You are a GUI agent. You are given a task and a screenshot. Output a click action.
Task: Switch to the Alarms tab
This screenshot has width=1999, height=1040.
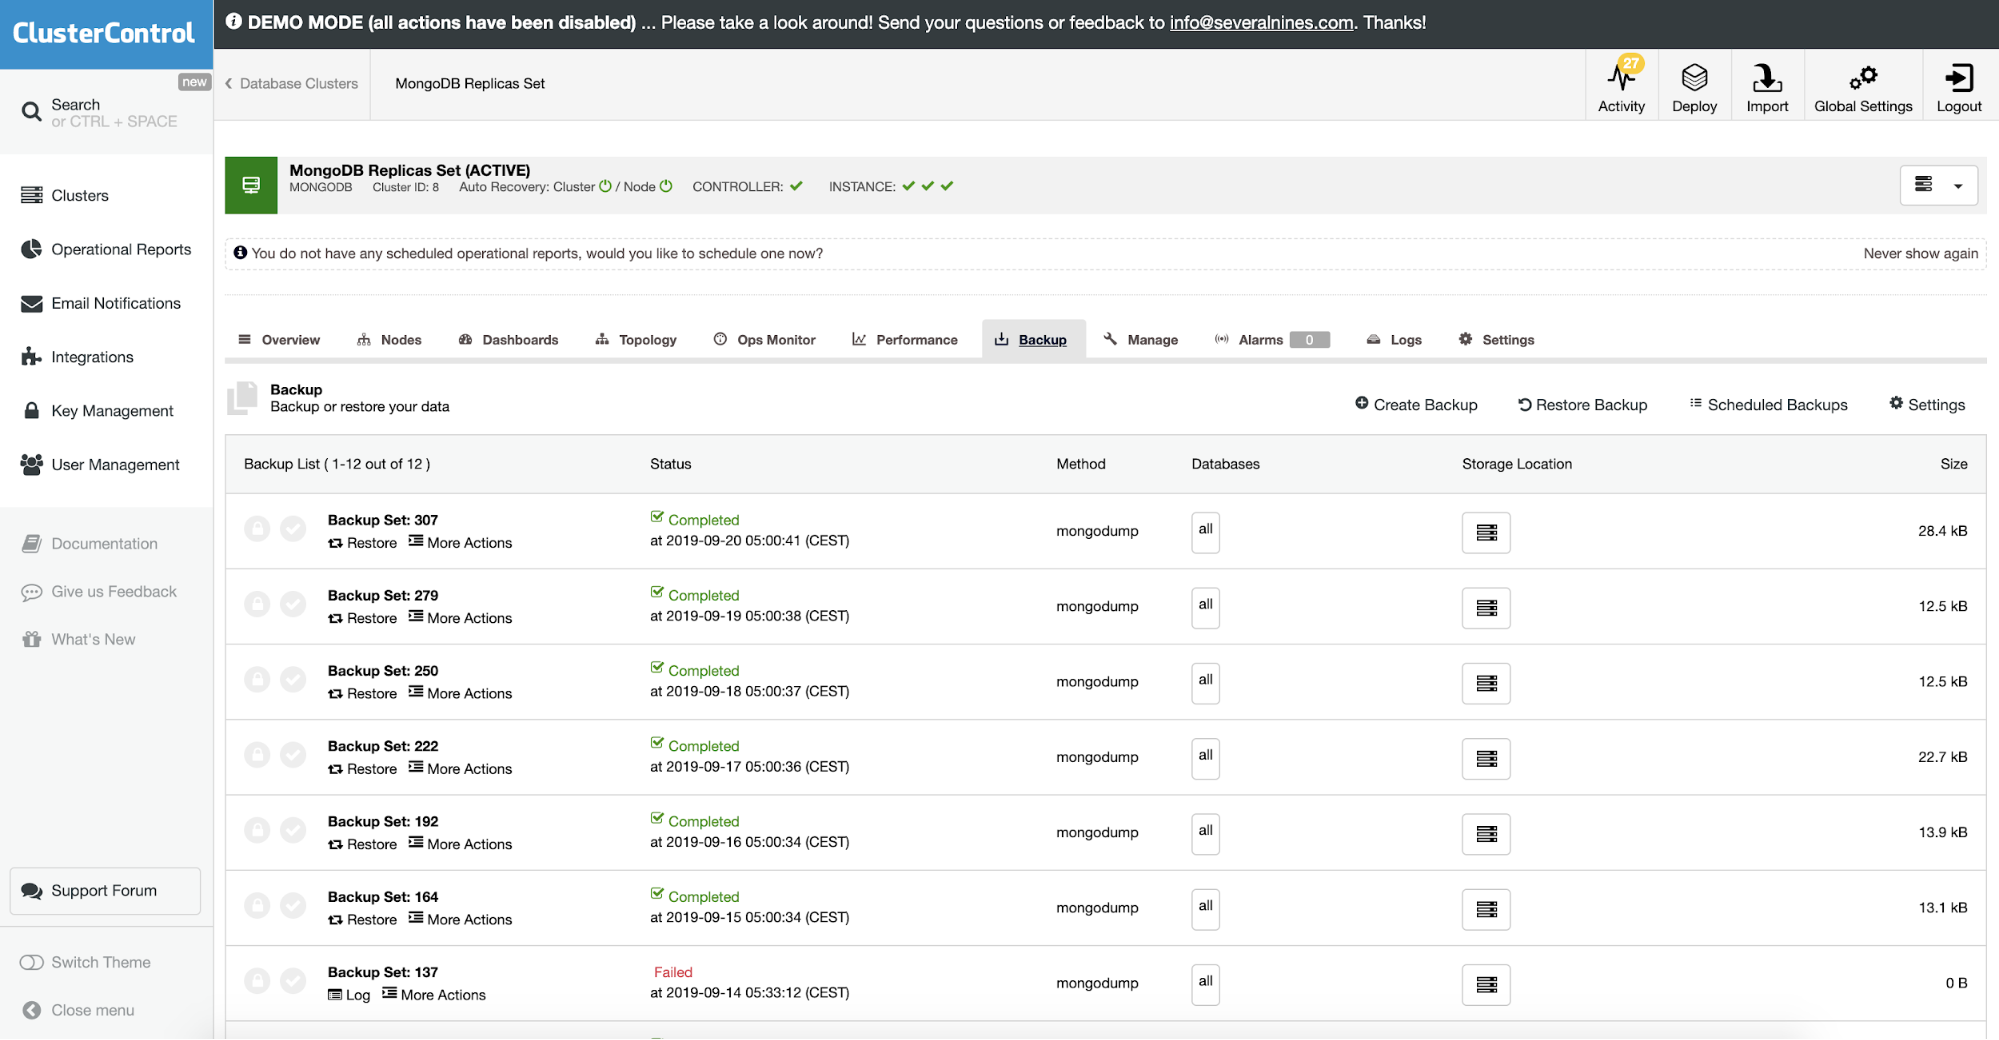click(x=1271, y=340)
